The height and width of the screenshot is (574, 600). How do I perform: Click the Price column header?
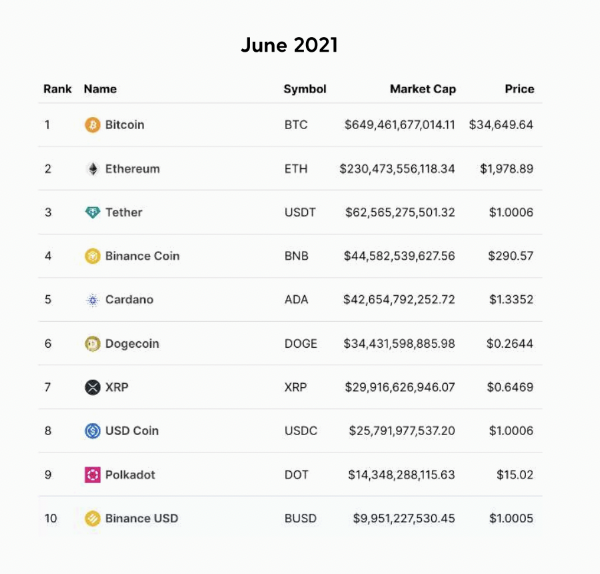(519, 89)
